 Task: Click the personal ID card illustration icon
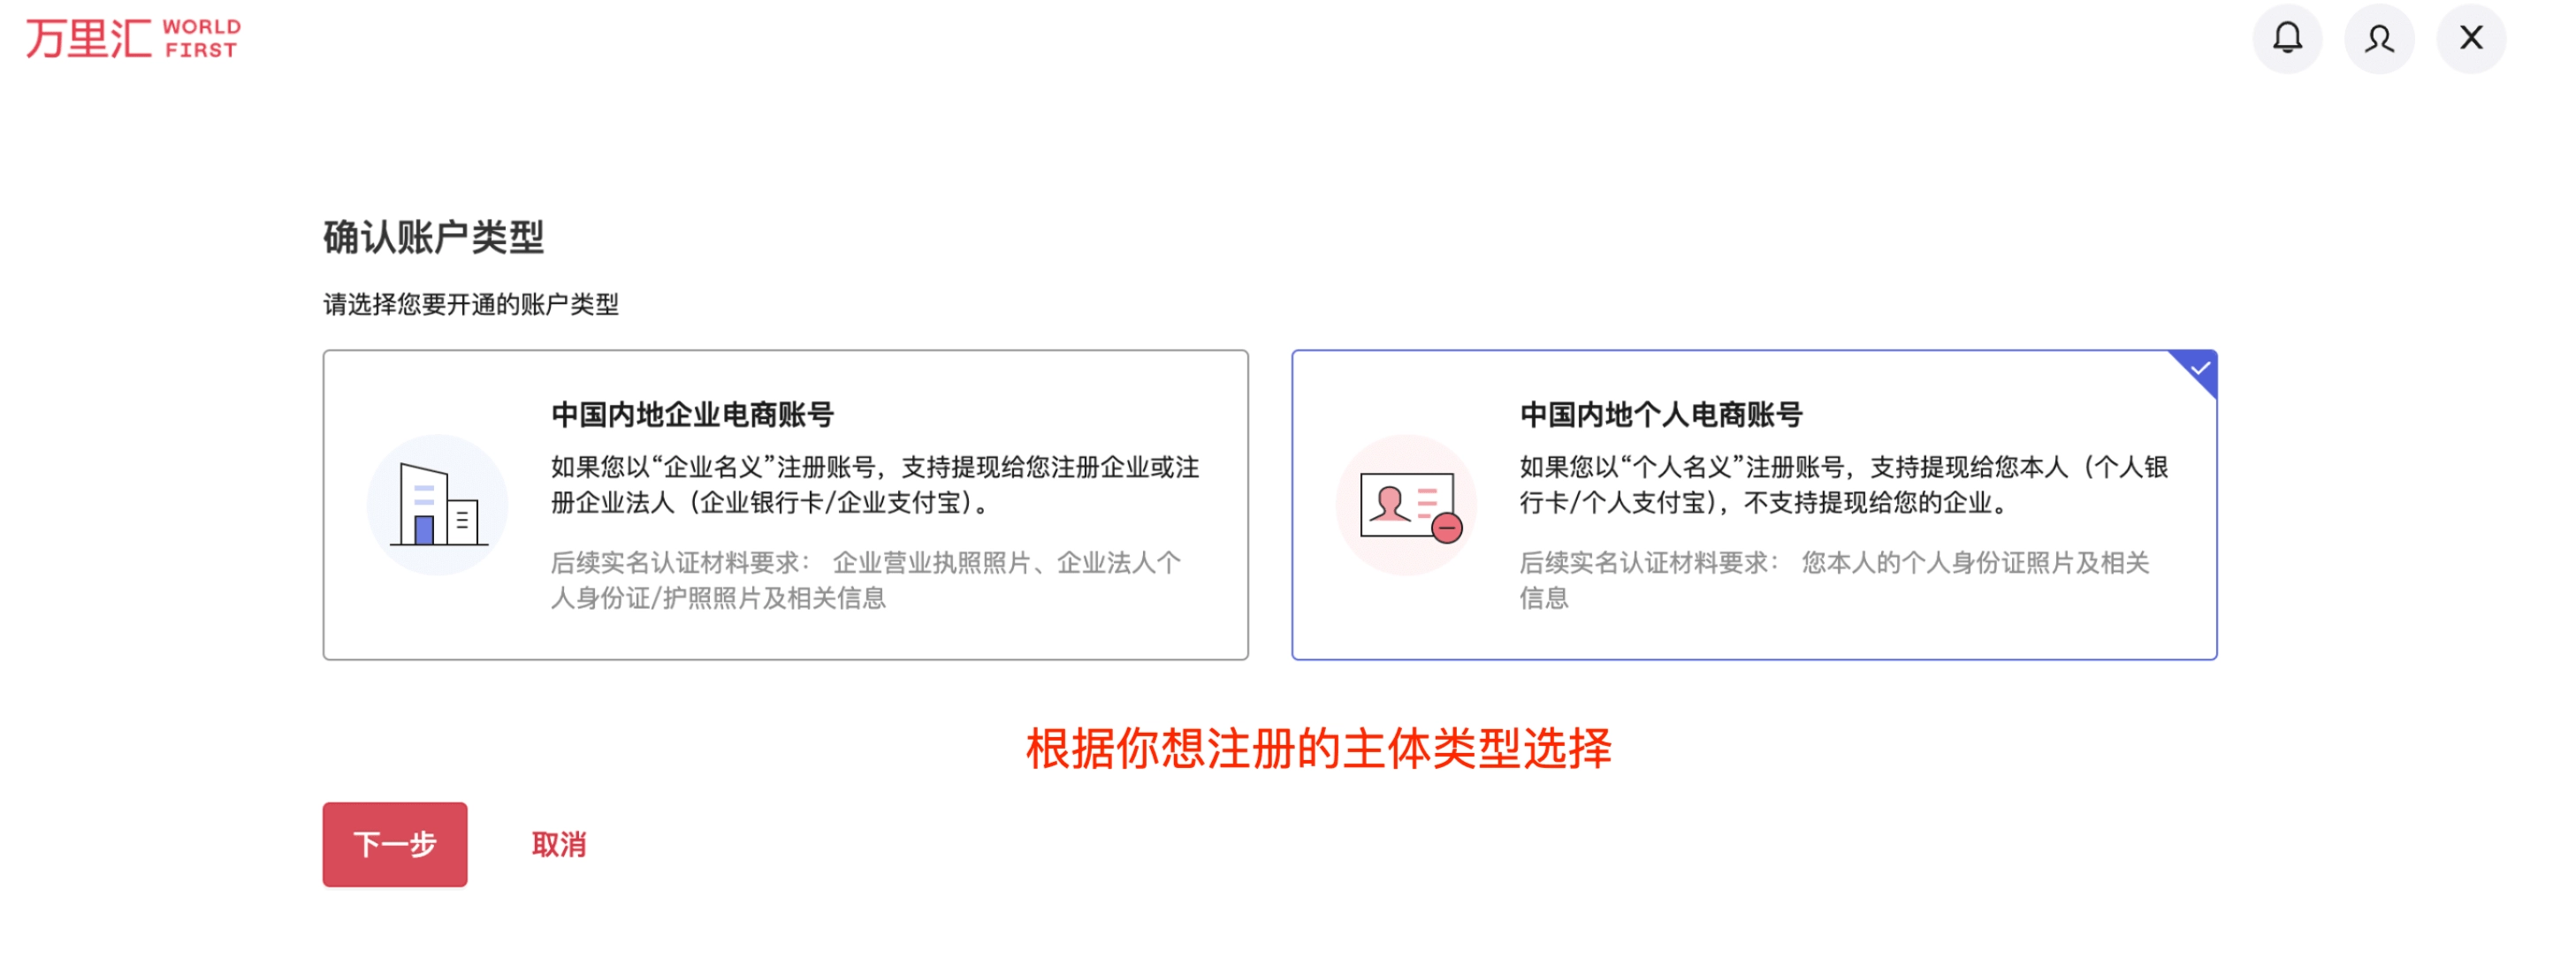pos(1406,505)
